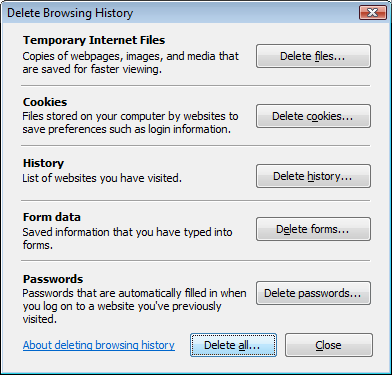Click the 'Files stored on your computer' description

(130, 123)
